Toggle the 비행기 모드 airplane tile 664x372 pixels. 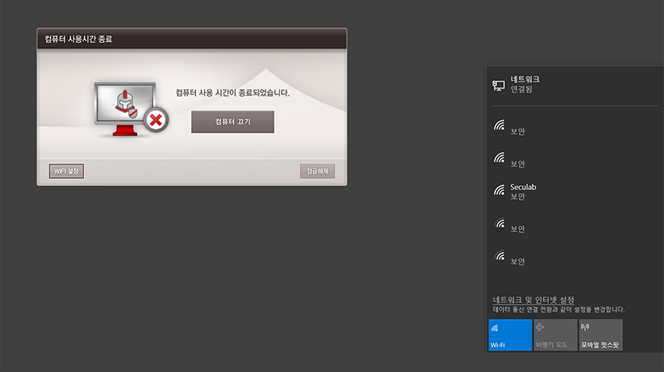(x=555, y=335)
